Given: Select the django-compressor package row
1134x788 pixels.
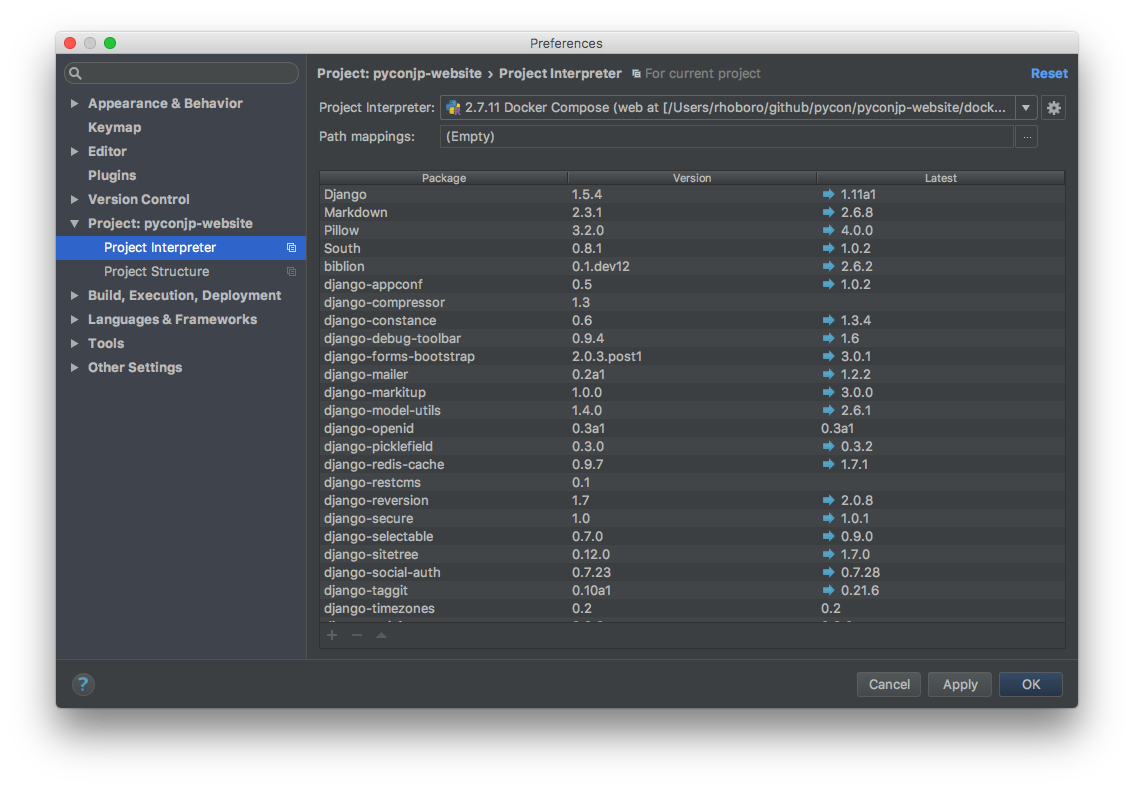Looking at the screenshot, I should [692, 303].
